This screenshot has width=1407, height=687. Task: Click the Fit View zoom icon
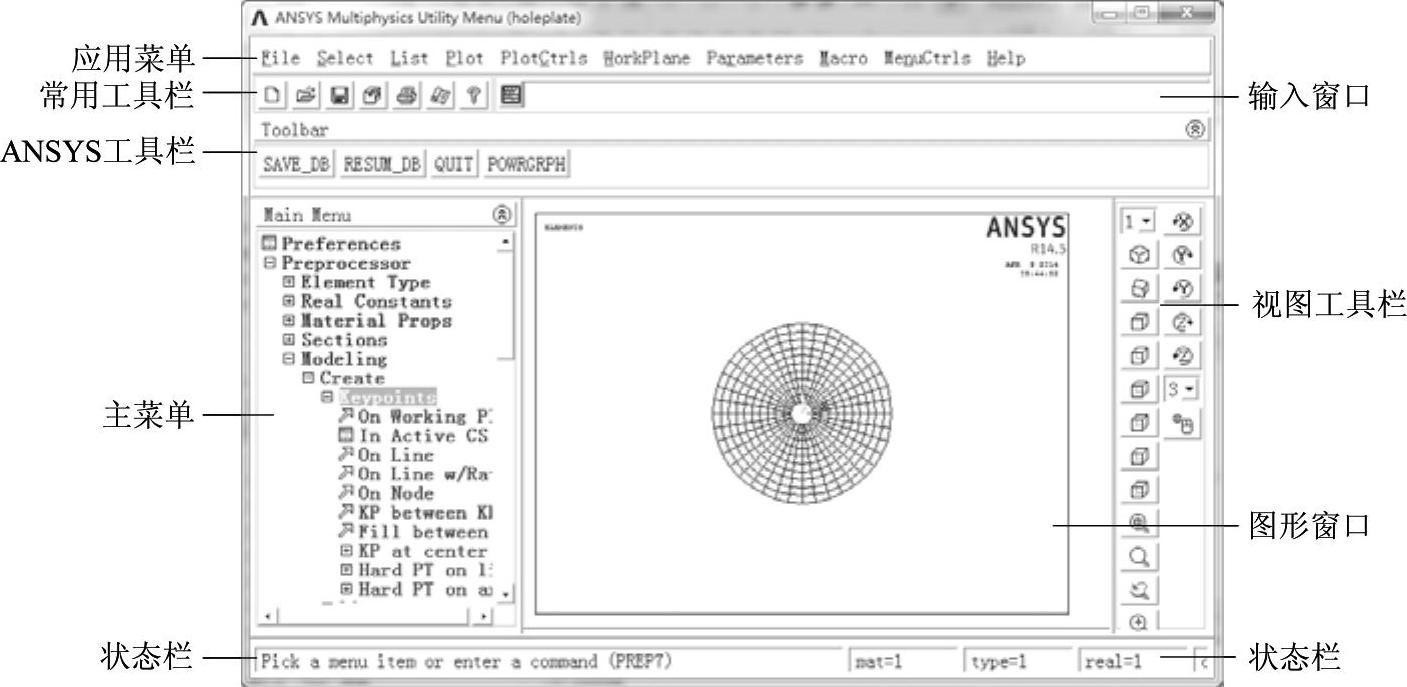point(1139,523)
